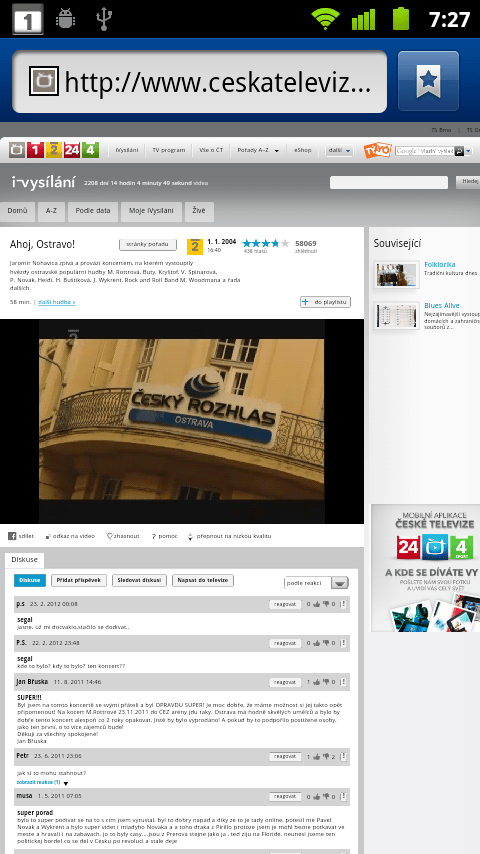This screenshot has height=854, width=480.
Task: Click the zhasnout lightbulb icon
Action: click(x=109, y=536)
